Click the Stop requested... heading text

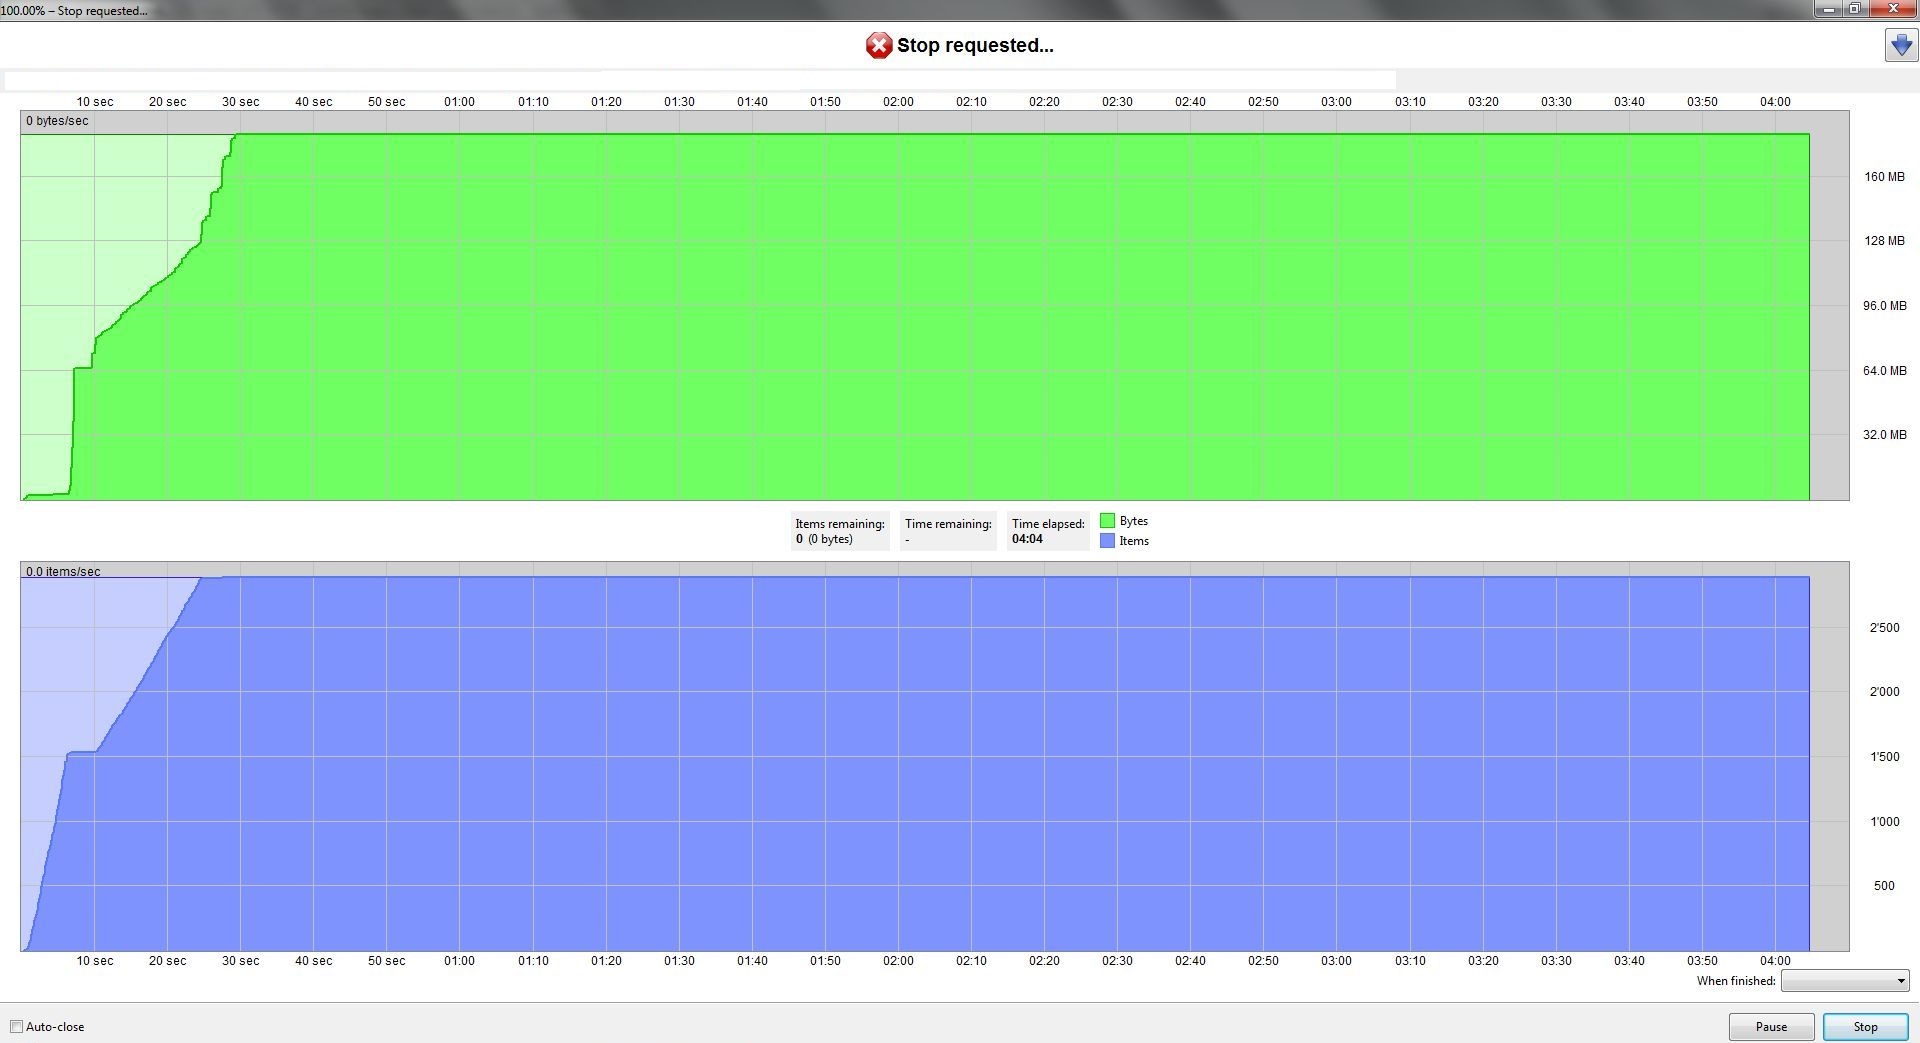[975, 45]
